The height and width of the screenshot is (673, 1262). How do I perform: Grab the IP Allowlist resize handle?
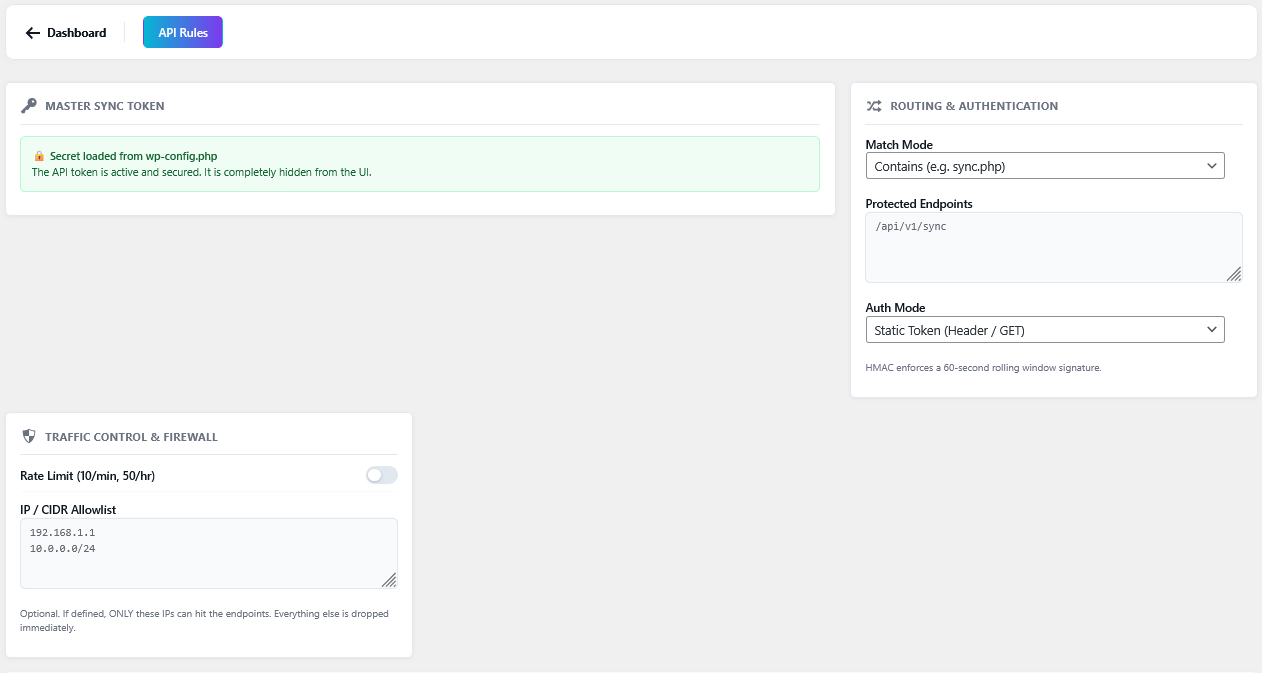389,580
